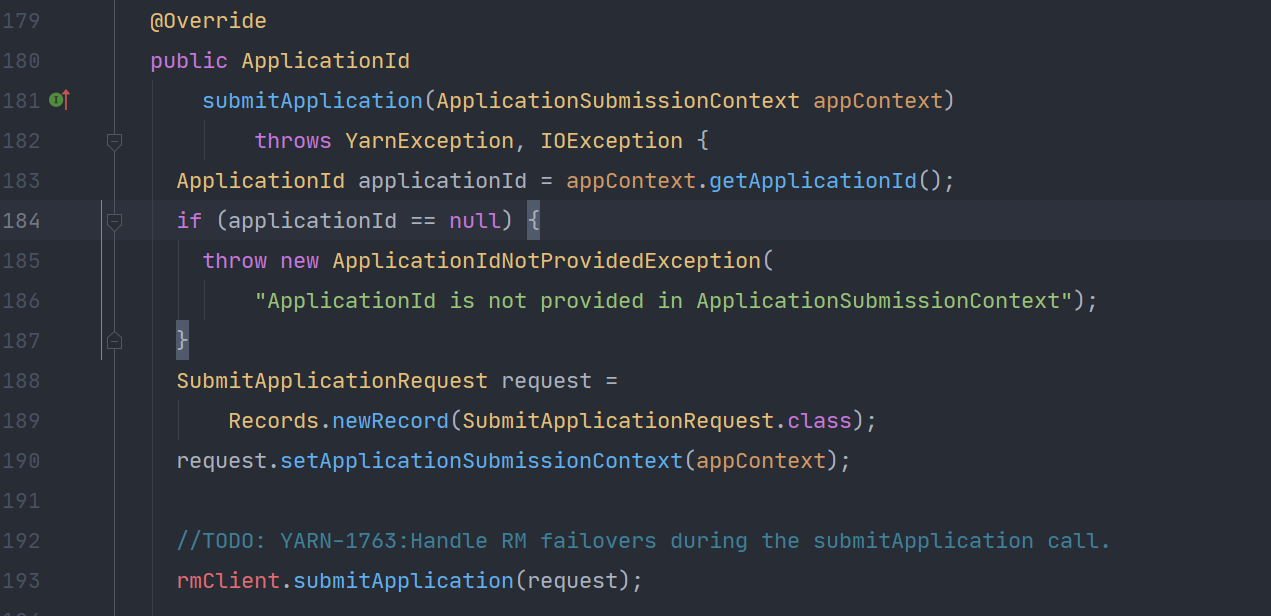The height and width of the screenshot is (616, 1271).
Task: Click the setApplicationSubmissionContext method call
Action: [x=481, y=461]
